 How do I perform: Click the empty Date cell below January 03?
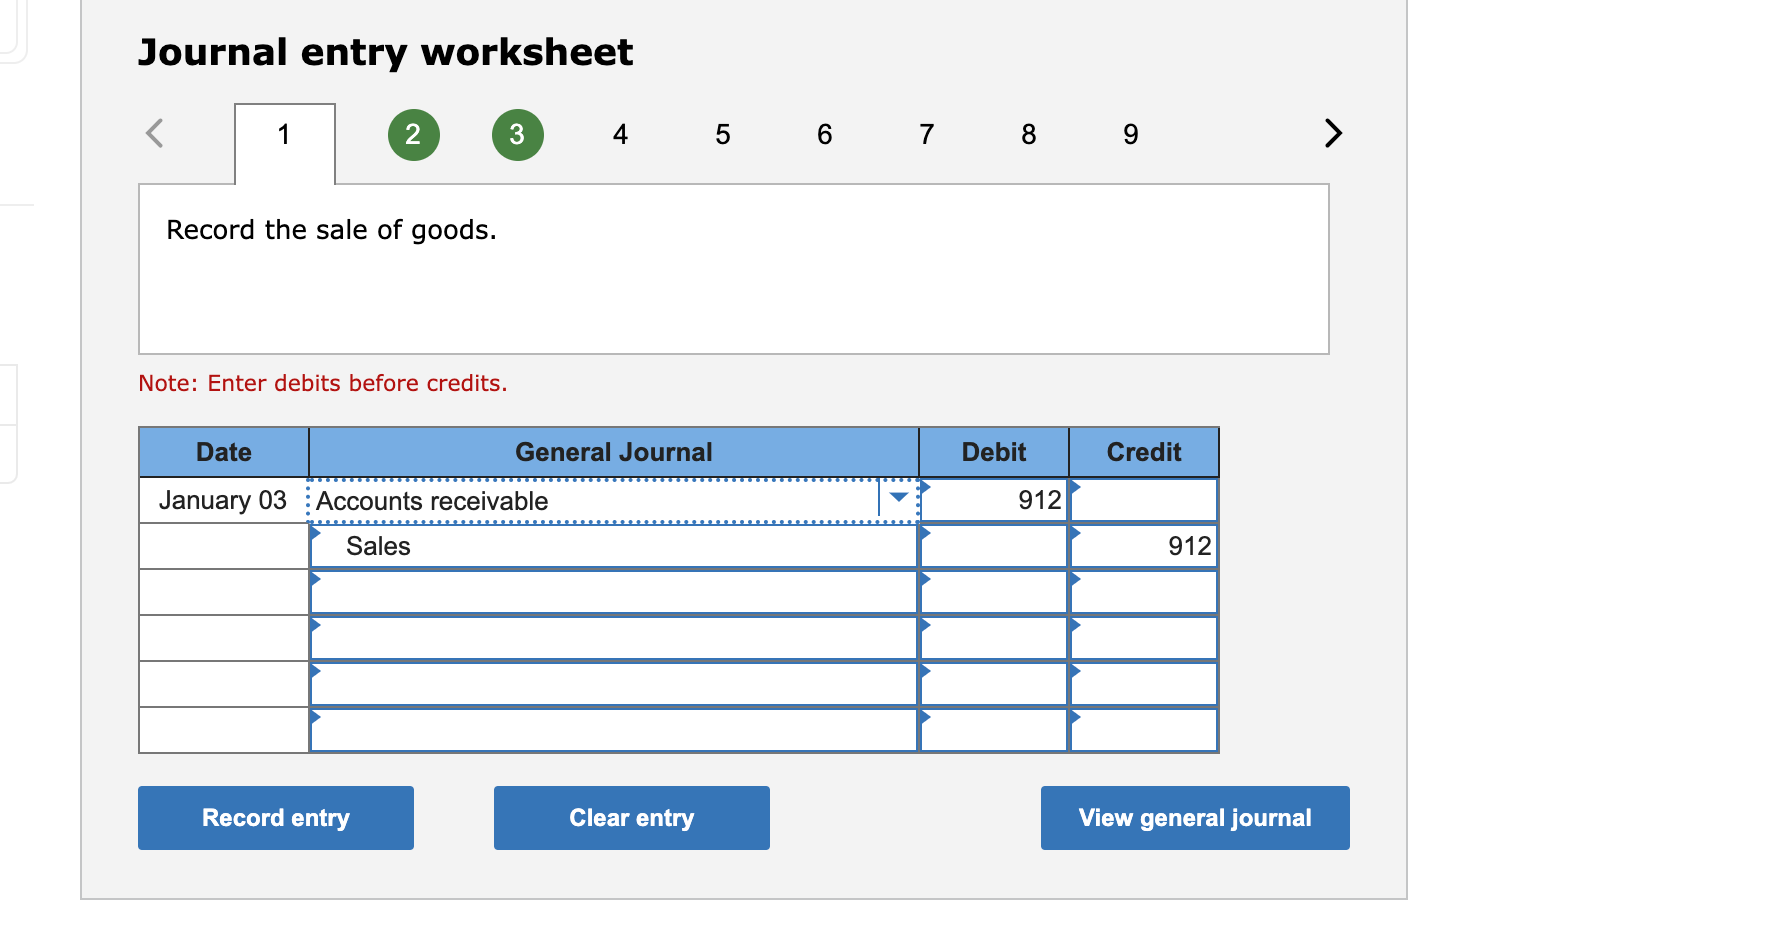click(222, 546)
